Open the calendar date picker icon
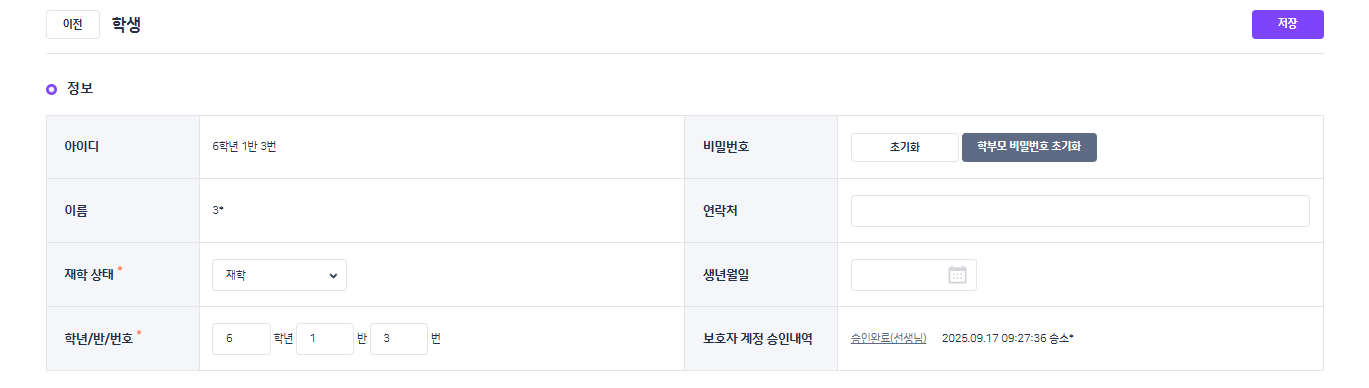Image resolution: width=1369 pixels, height=388 pixels. click(x=957, y=275)
